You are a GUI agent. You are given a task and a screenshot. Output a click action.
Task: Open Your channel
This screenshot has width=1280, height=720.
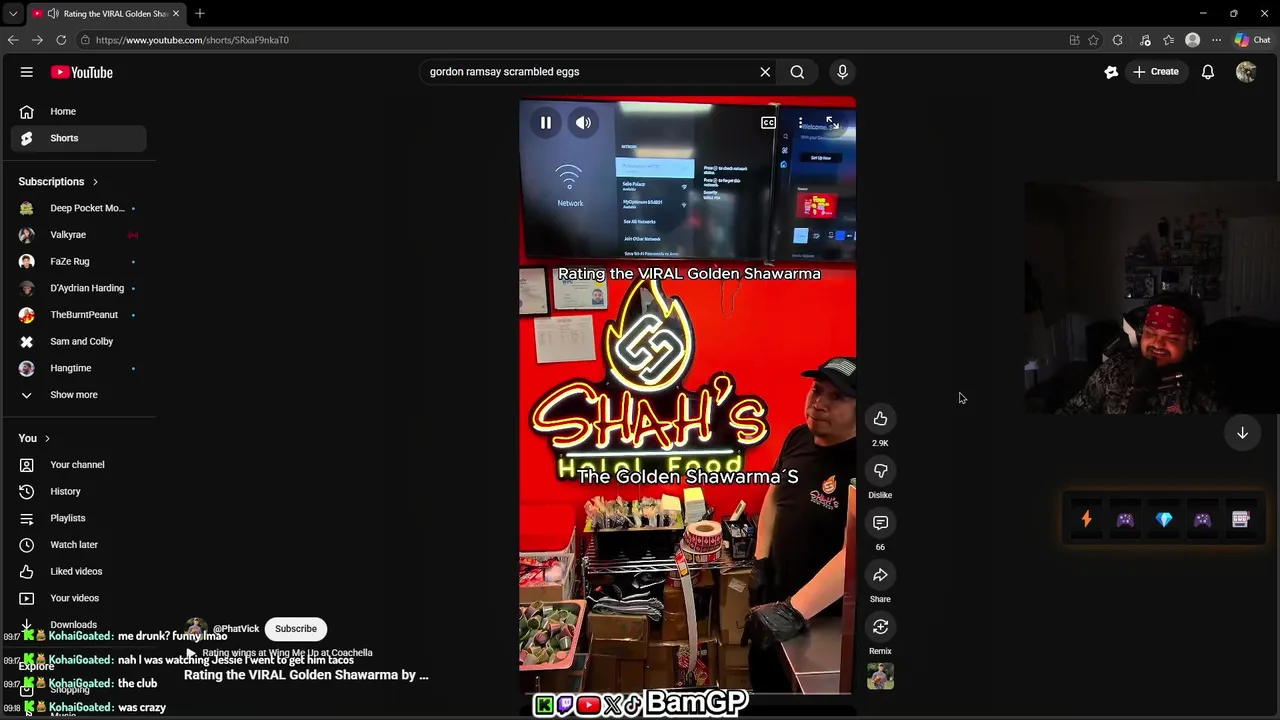pyautogui.click(x=79, y=465)
